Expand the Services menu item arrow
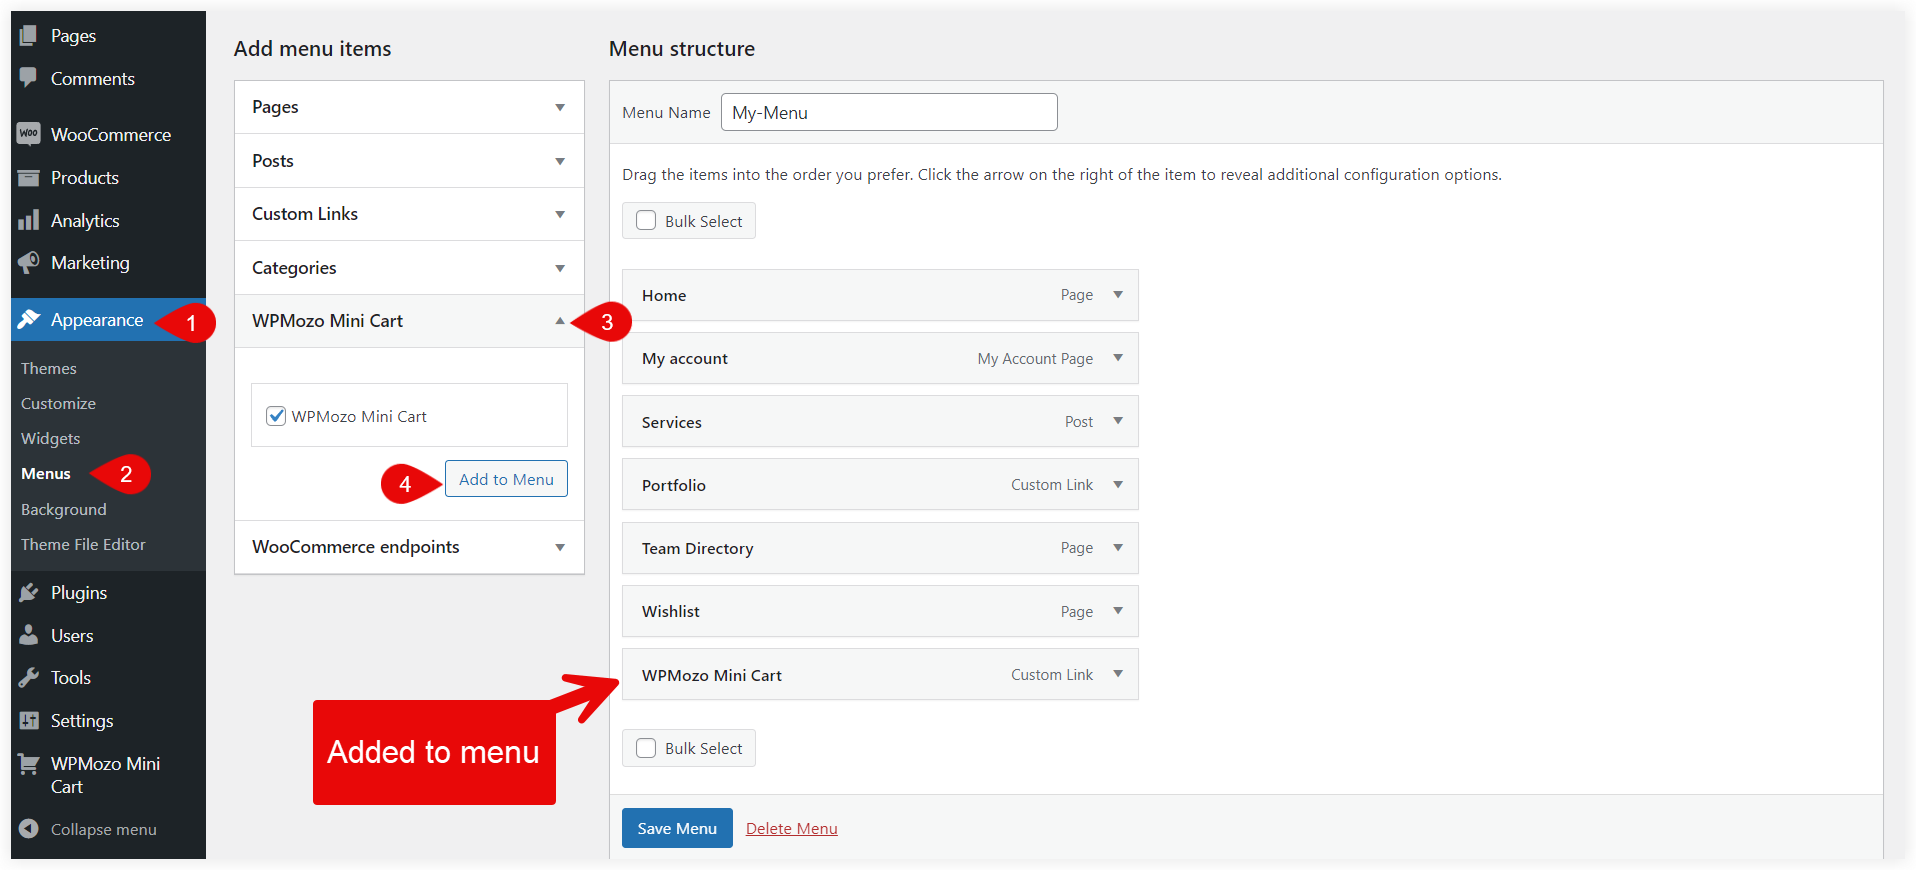1917x871 pixels. coord(1118,421)
